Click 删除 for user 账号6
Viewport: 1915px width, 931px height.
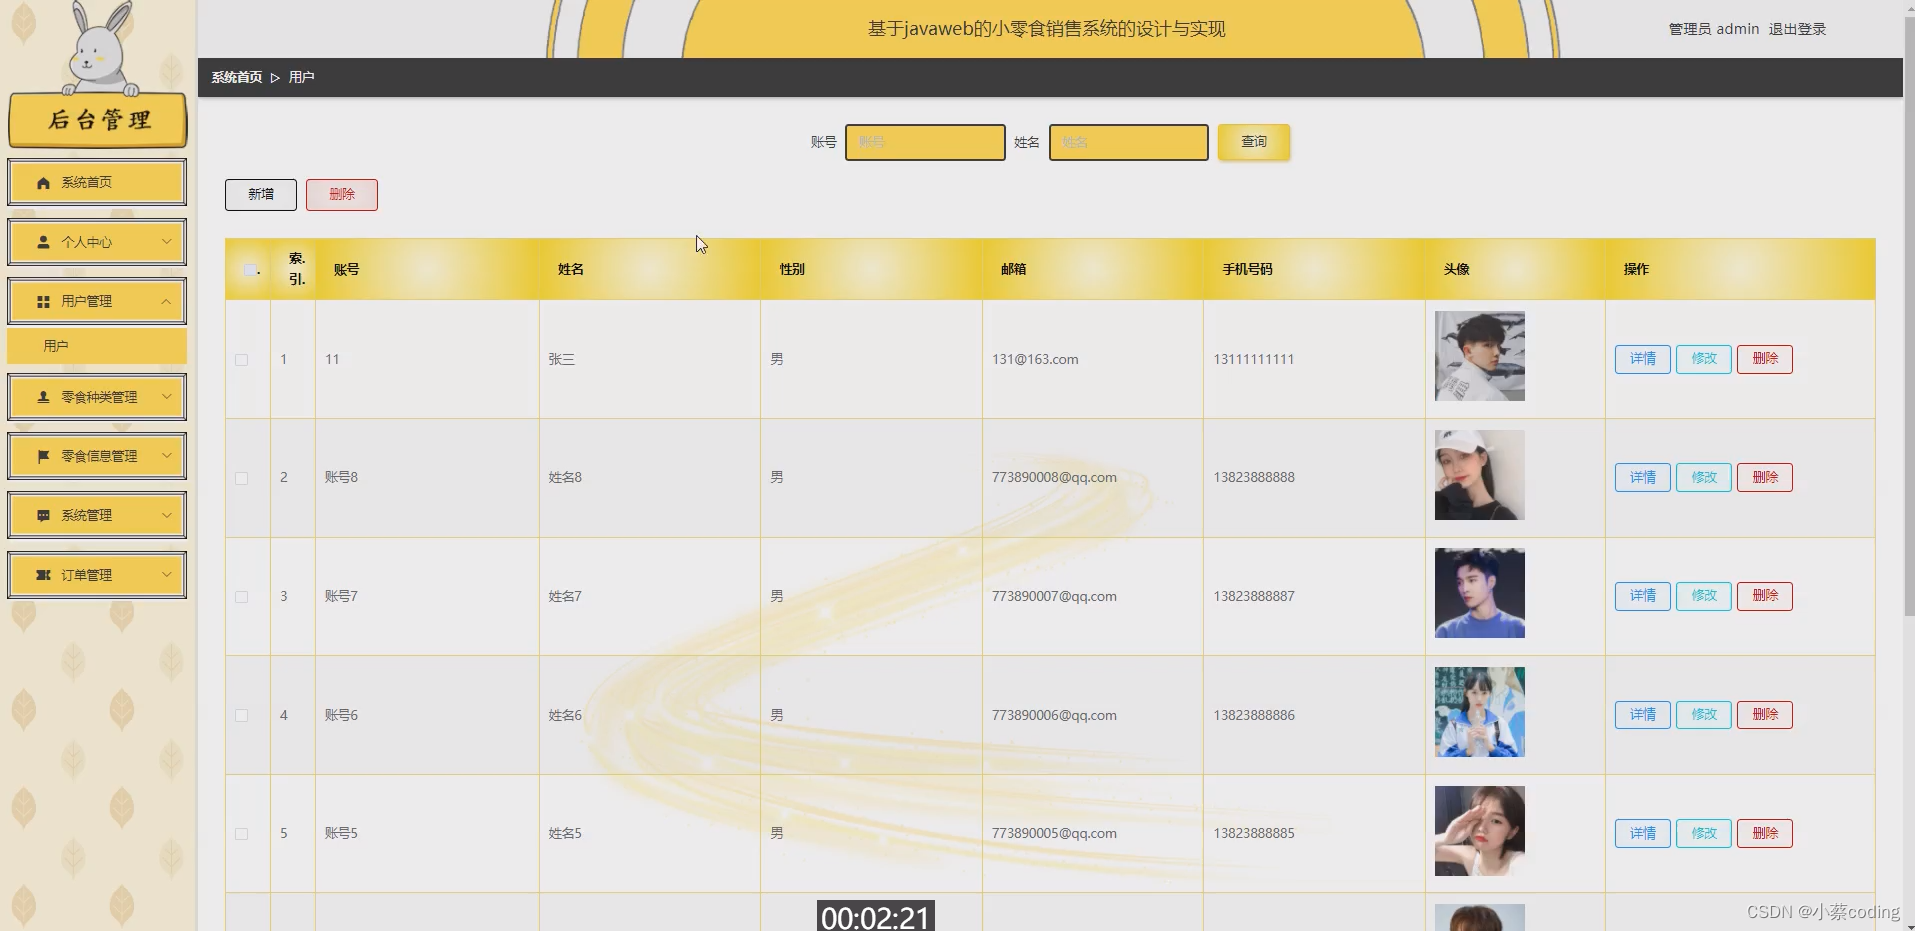point(1765,715)
